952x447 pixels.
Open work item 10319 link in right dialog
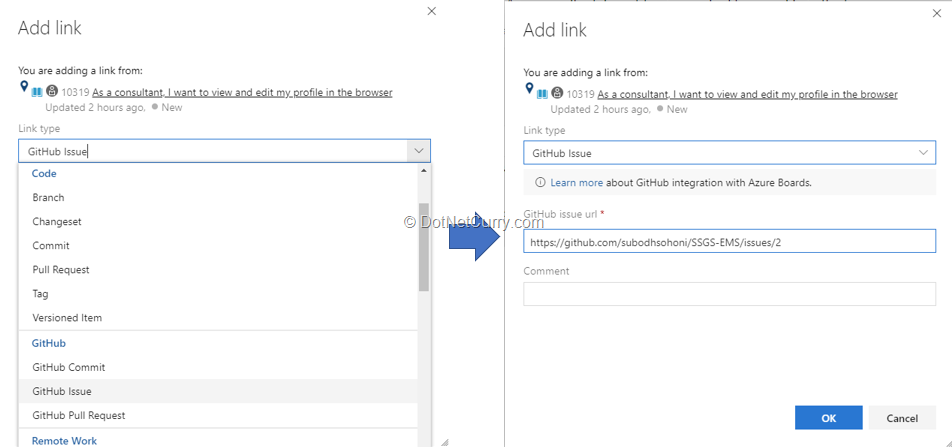[747, 94]
